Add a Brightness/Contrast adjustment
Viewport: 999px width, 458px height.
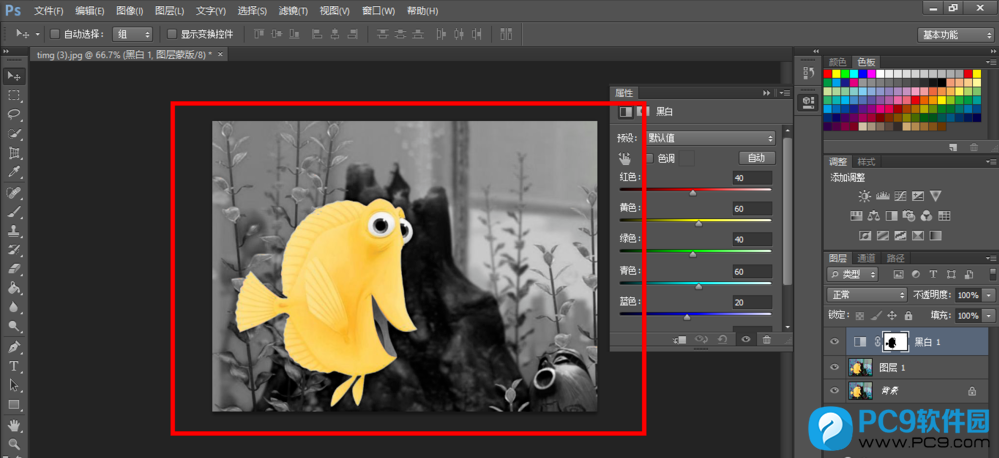pos(863,196)
